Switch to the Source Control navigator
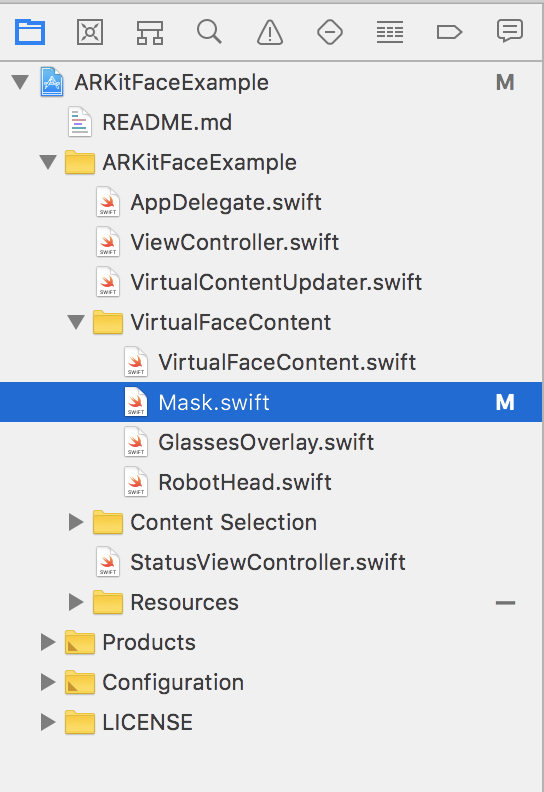544x792 pixels. point(90,32)
